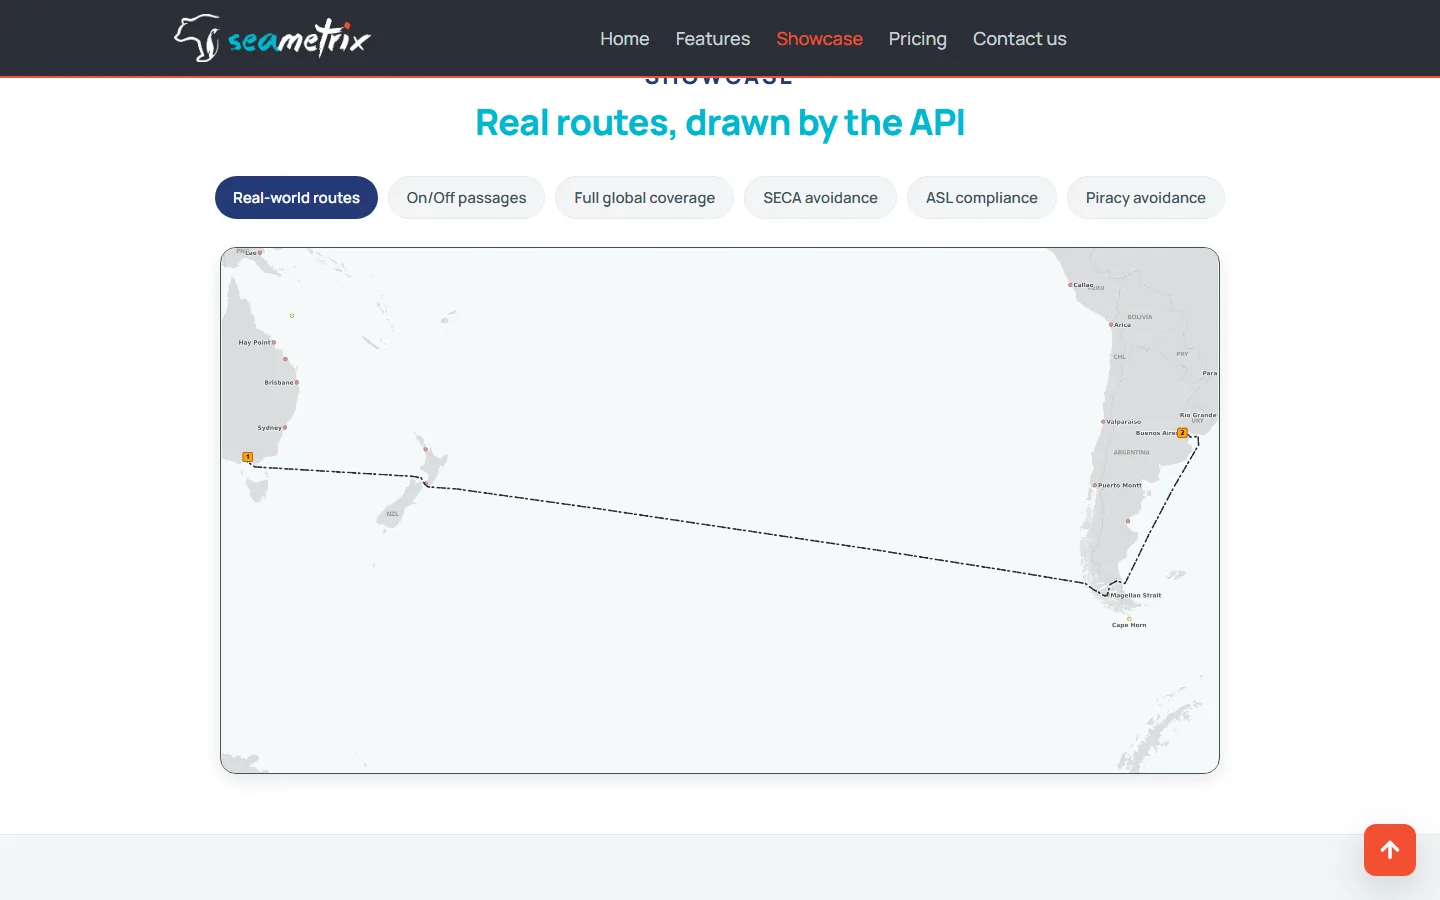Image resolution: width=1440 pixels, height=900 pixels.
Task: Click the NZL label on New Zealand
Action: coord(392,514)
